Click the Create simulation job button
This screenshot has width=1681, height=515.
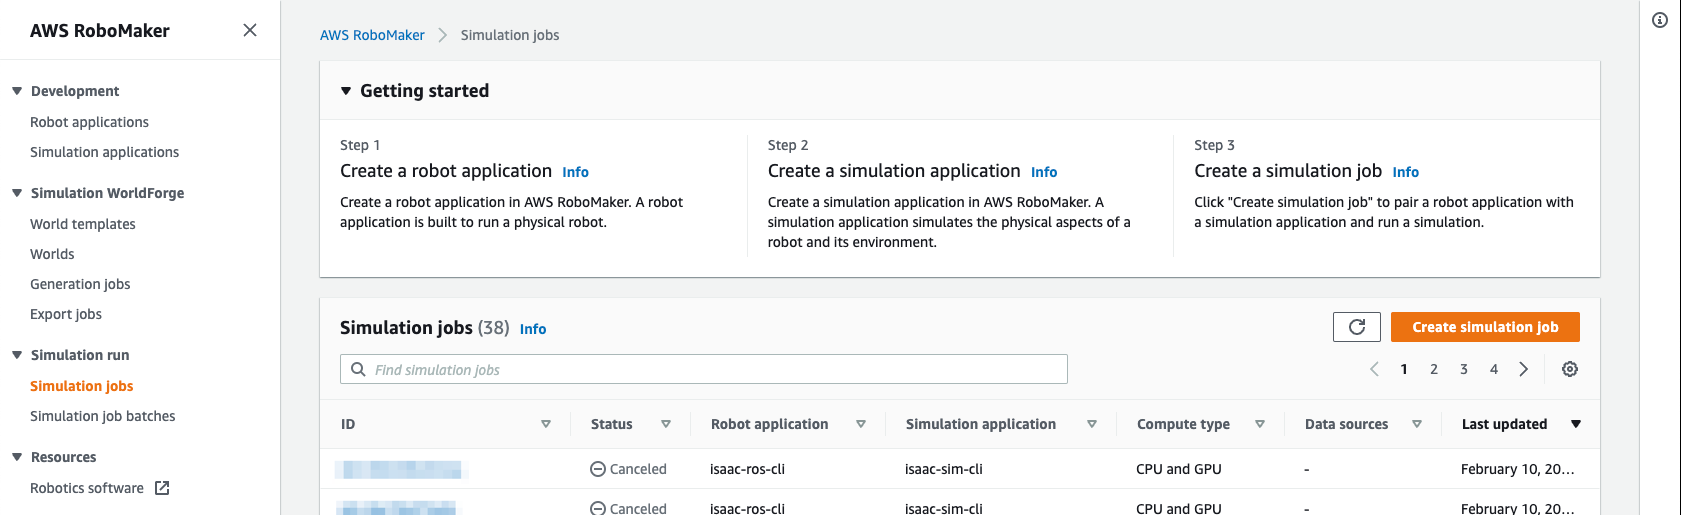pyautogui.click(x=1485, y=327)
